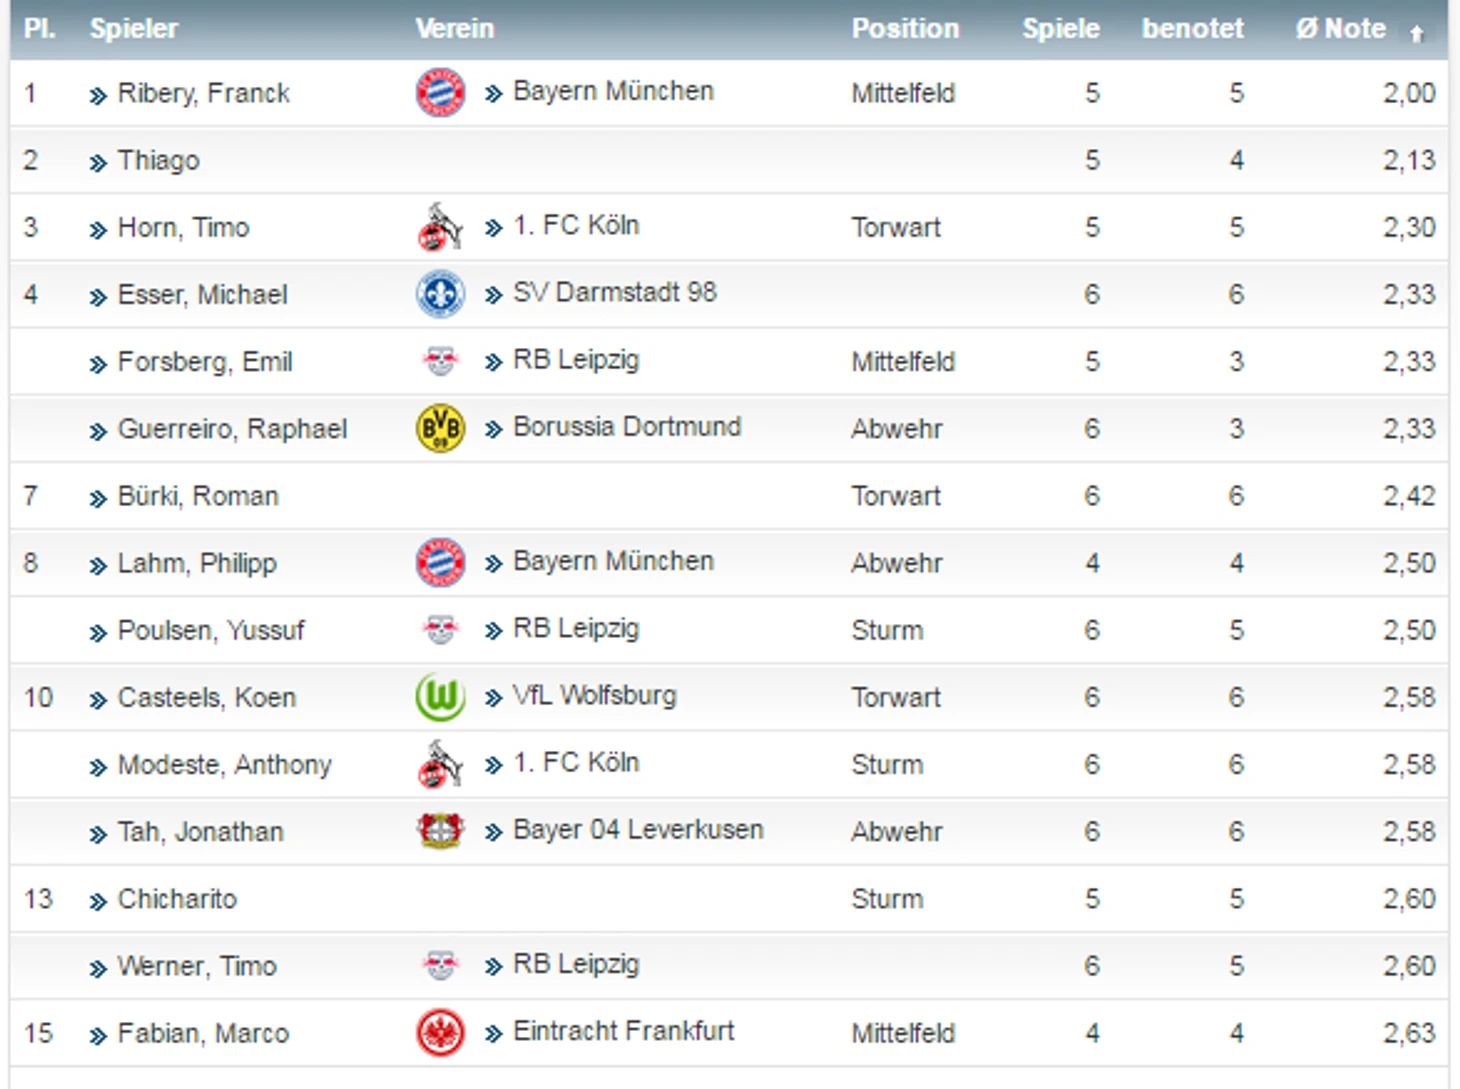
Task: Click the Eintracht Frankfurt club crest
Action: coord(440,1032)
